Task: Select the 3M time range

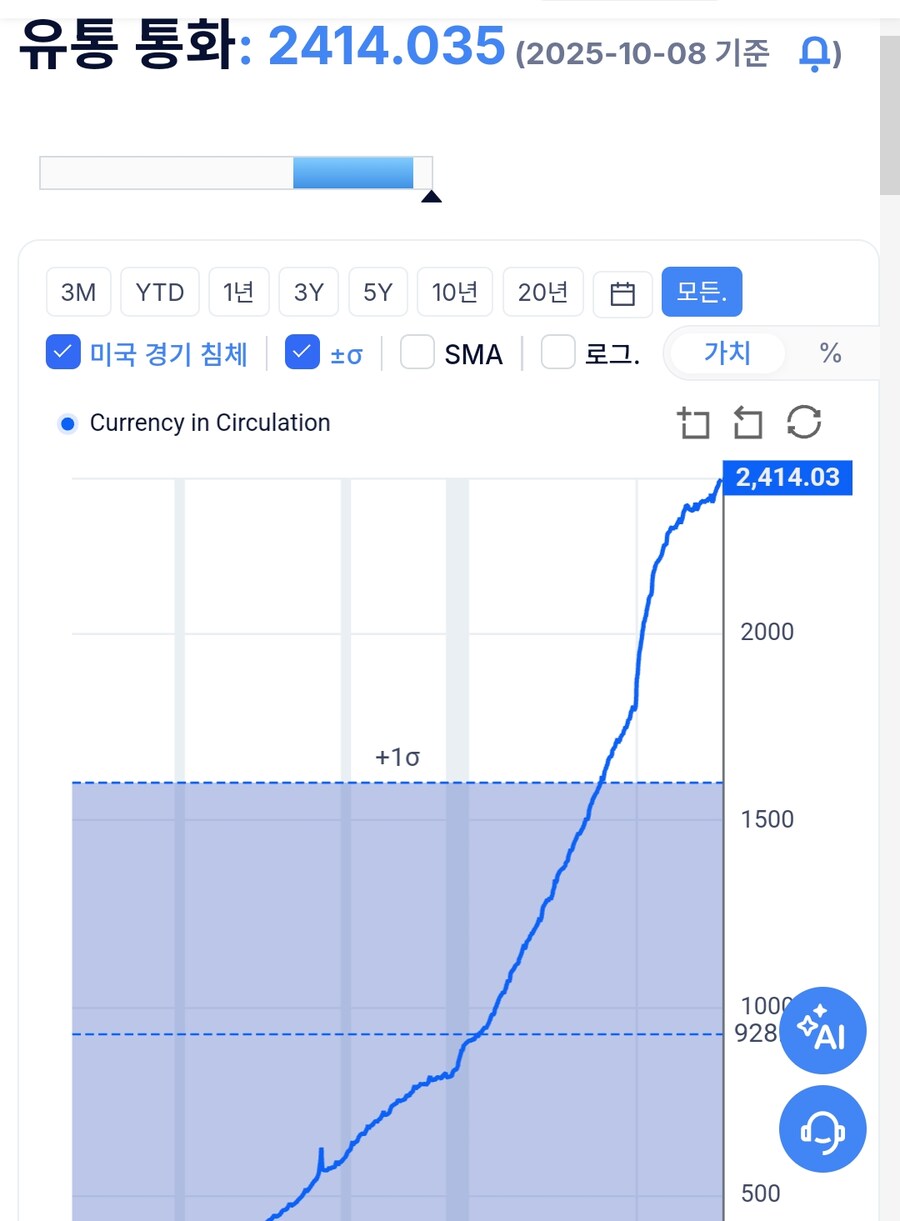Action: [x=78, y=293]
